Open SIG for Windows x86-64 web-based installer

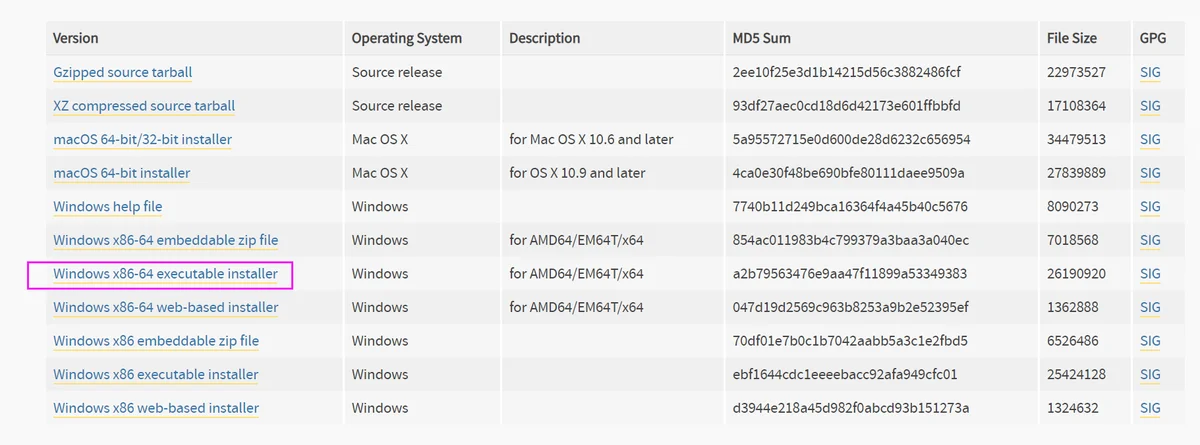coord(1150,307)
